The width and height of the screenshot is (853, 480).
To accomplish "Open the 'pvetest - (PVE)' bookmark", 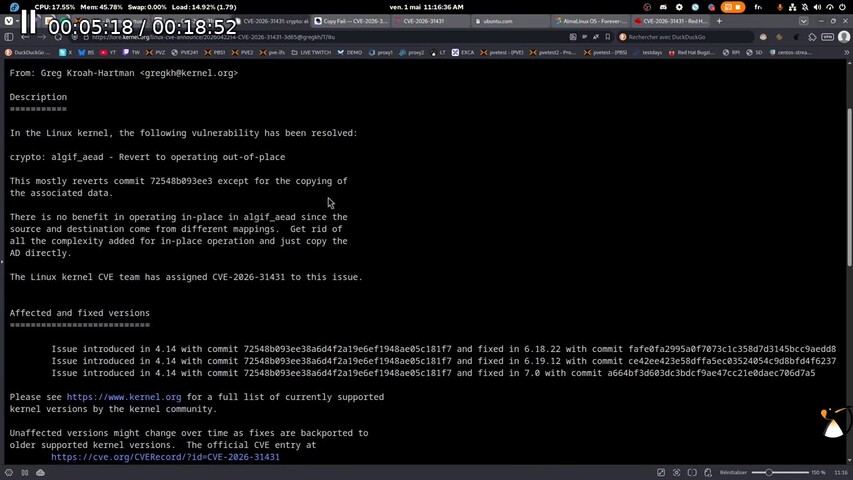I will click(502, 53).
